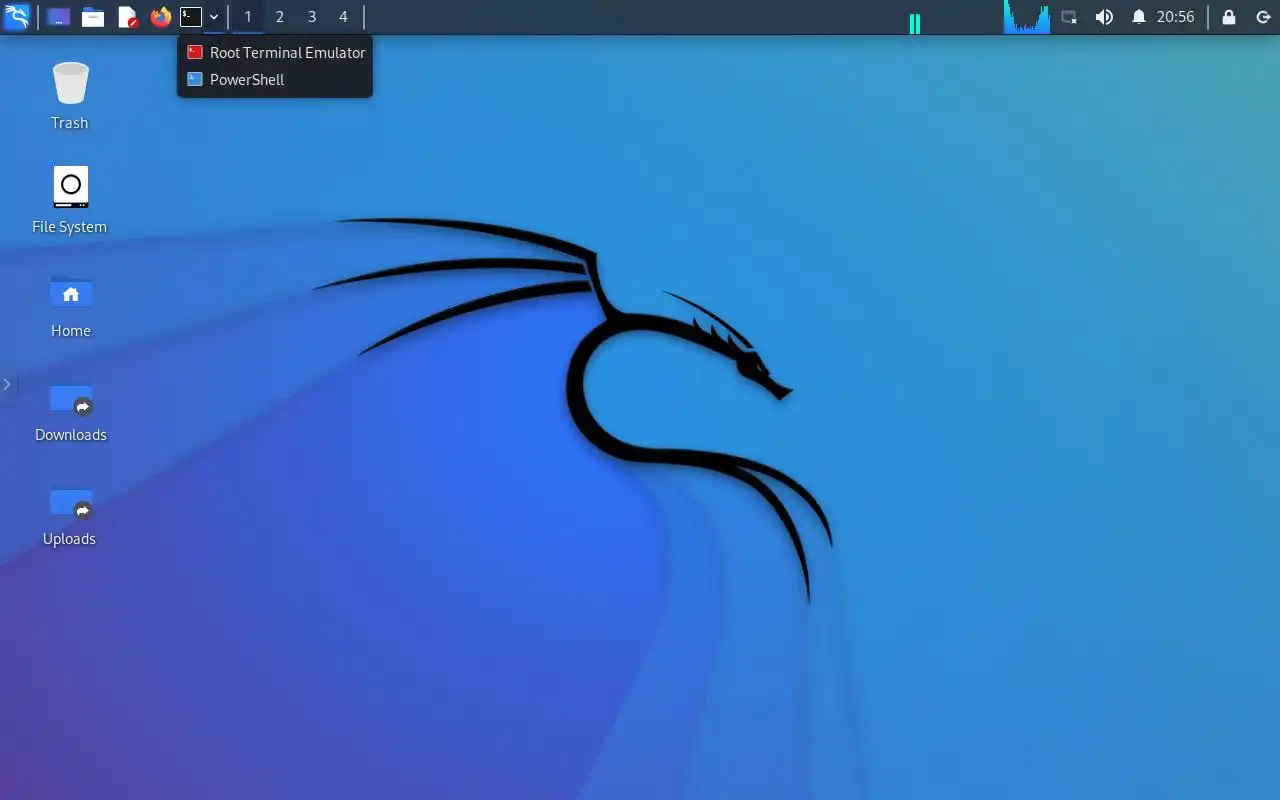The image size is (1280, 800).
Task: Select the Trash desktop icon
Action: click(x=70, y=96)
